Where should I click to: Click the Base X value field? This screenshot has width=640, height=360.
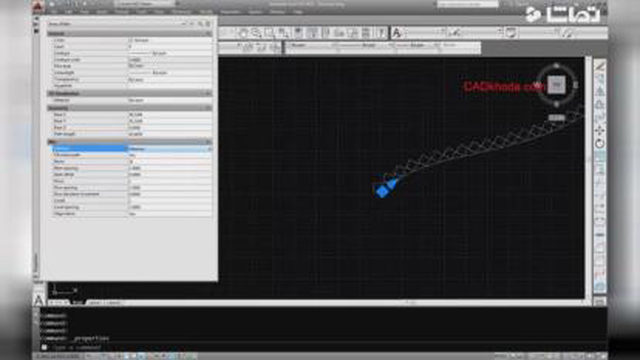click(x=170, y=115)
